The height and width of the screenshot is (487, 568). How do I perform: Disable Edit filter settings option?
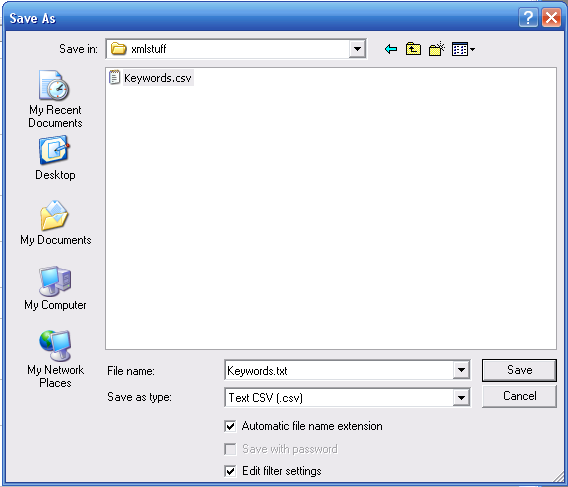click(x=230, y=471)
